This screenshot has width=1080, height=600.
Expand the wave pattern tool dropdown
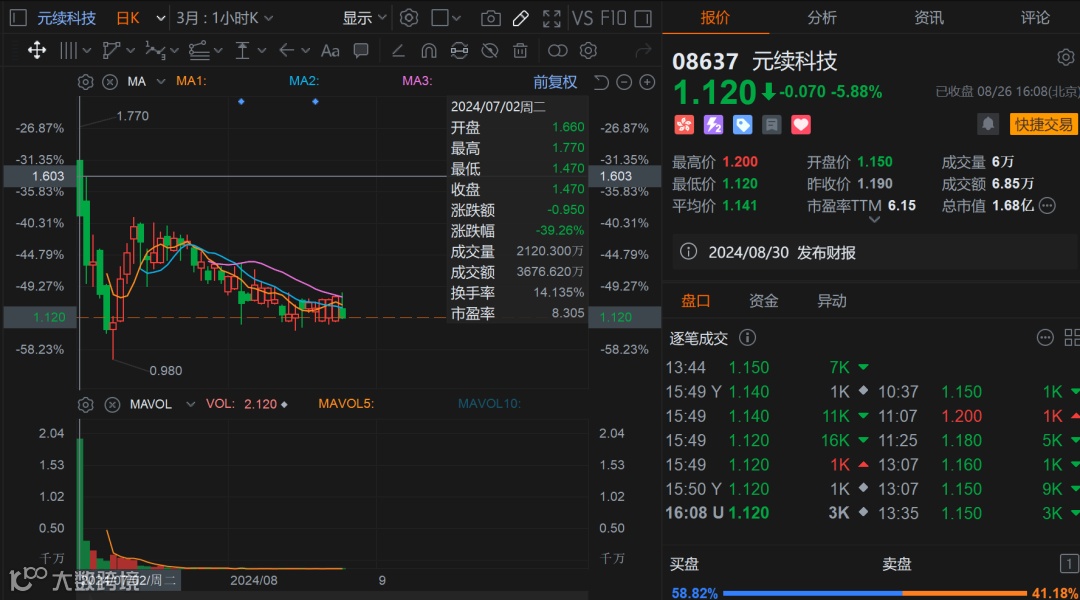(174, 50)
